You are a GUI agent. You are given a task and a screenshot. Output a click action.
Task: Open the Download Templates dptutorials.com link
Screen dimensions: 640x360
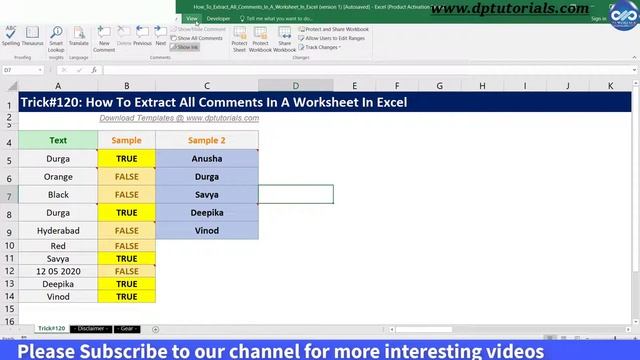(179, 118)
